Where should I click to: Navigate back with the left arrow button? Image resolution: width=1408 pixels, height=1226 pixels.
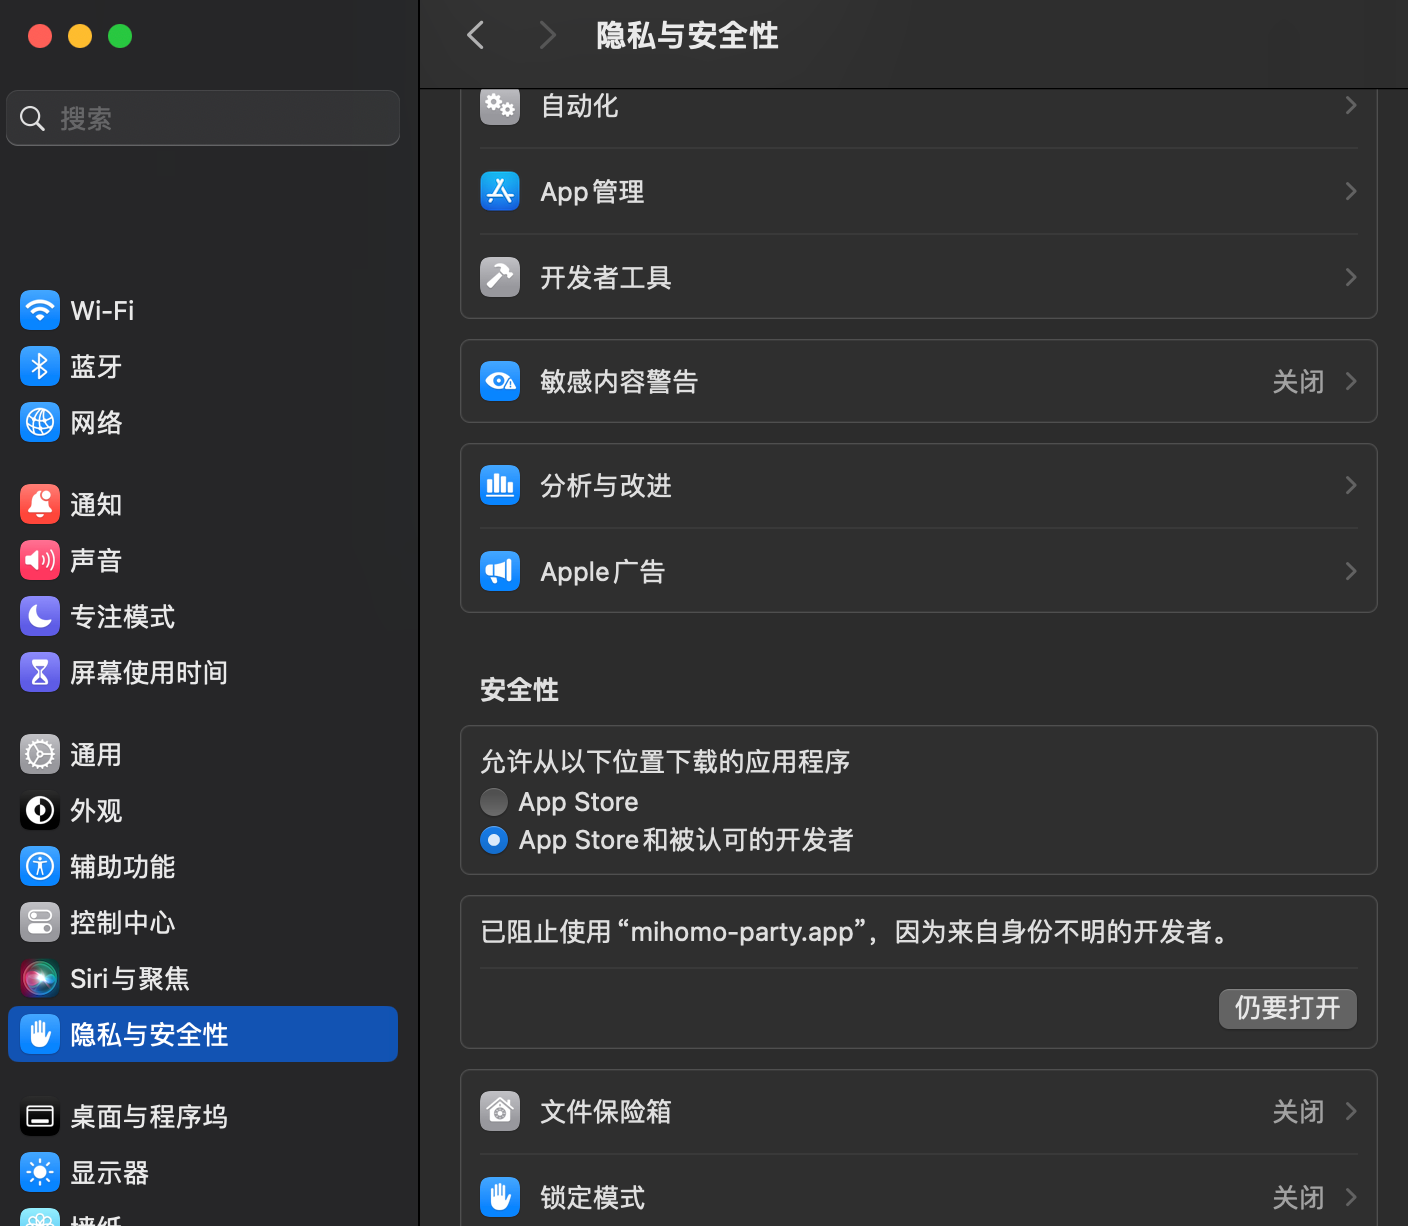pos(476,36)
